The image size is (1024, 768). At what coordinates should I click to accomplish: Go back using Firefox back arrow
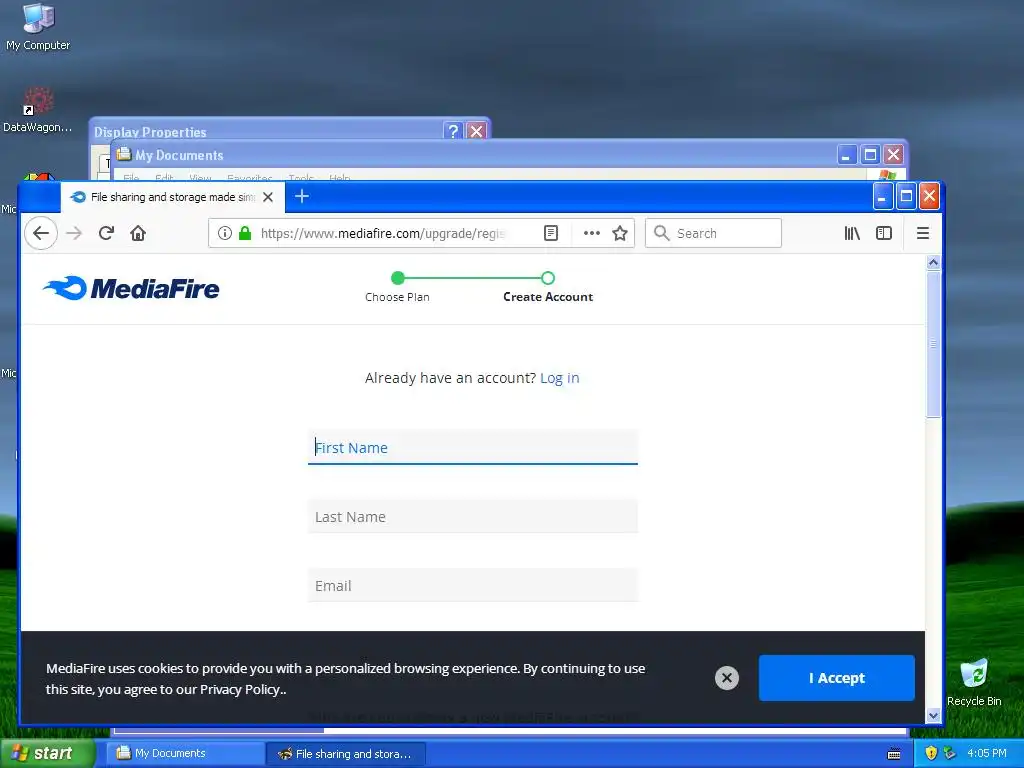[41, 233]
